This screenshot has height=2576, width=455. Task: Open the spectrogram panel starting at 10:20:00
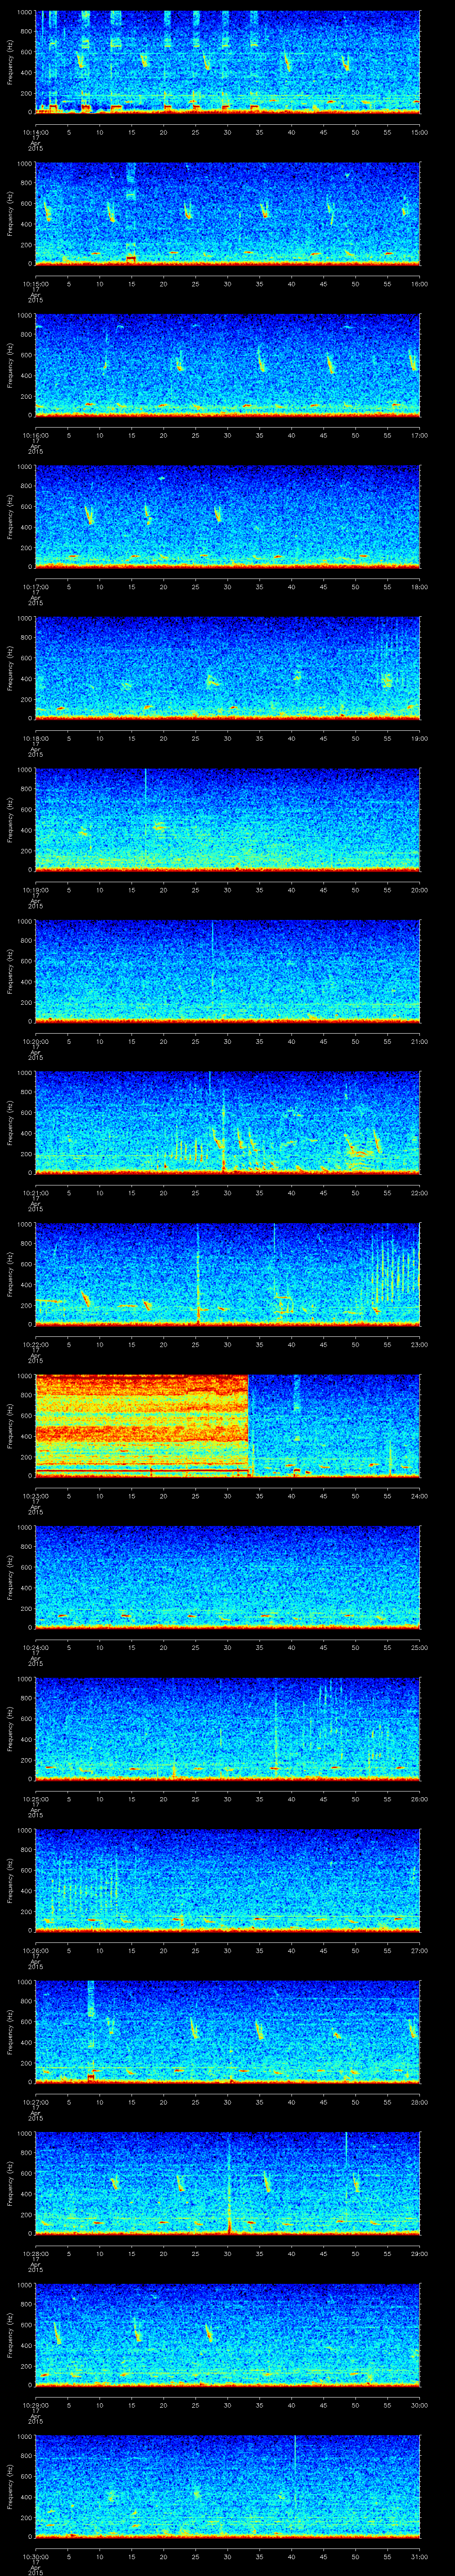point(227,970)
